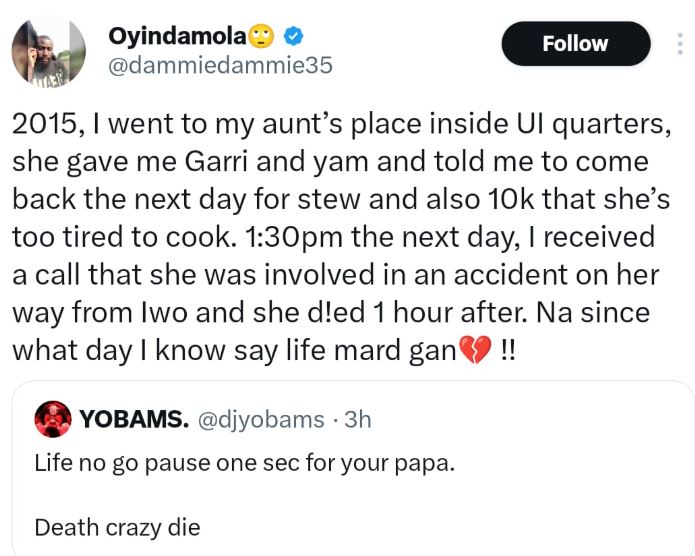
Task: Click the blue verified badge
Action: (292, 37)
